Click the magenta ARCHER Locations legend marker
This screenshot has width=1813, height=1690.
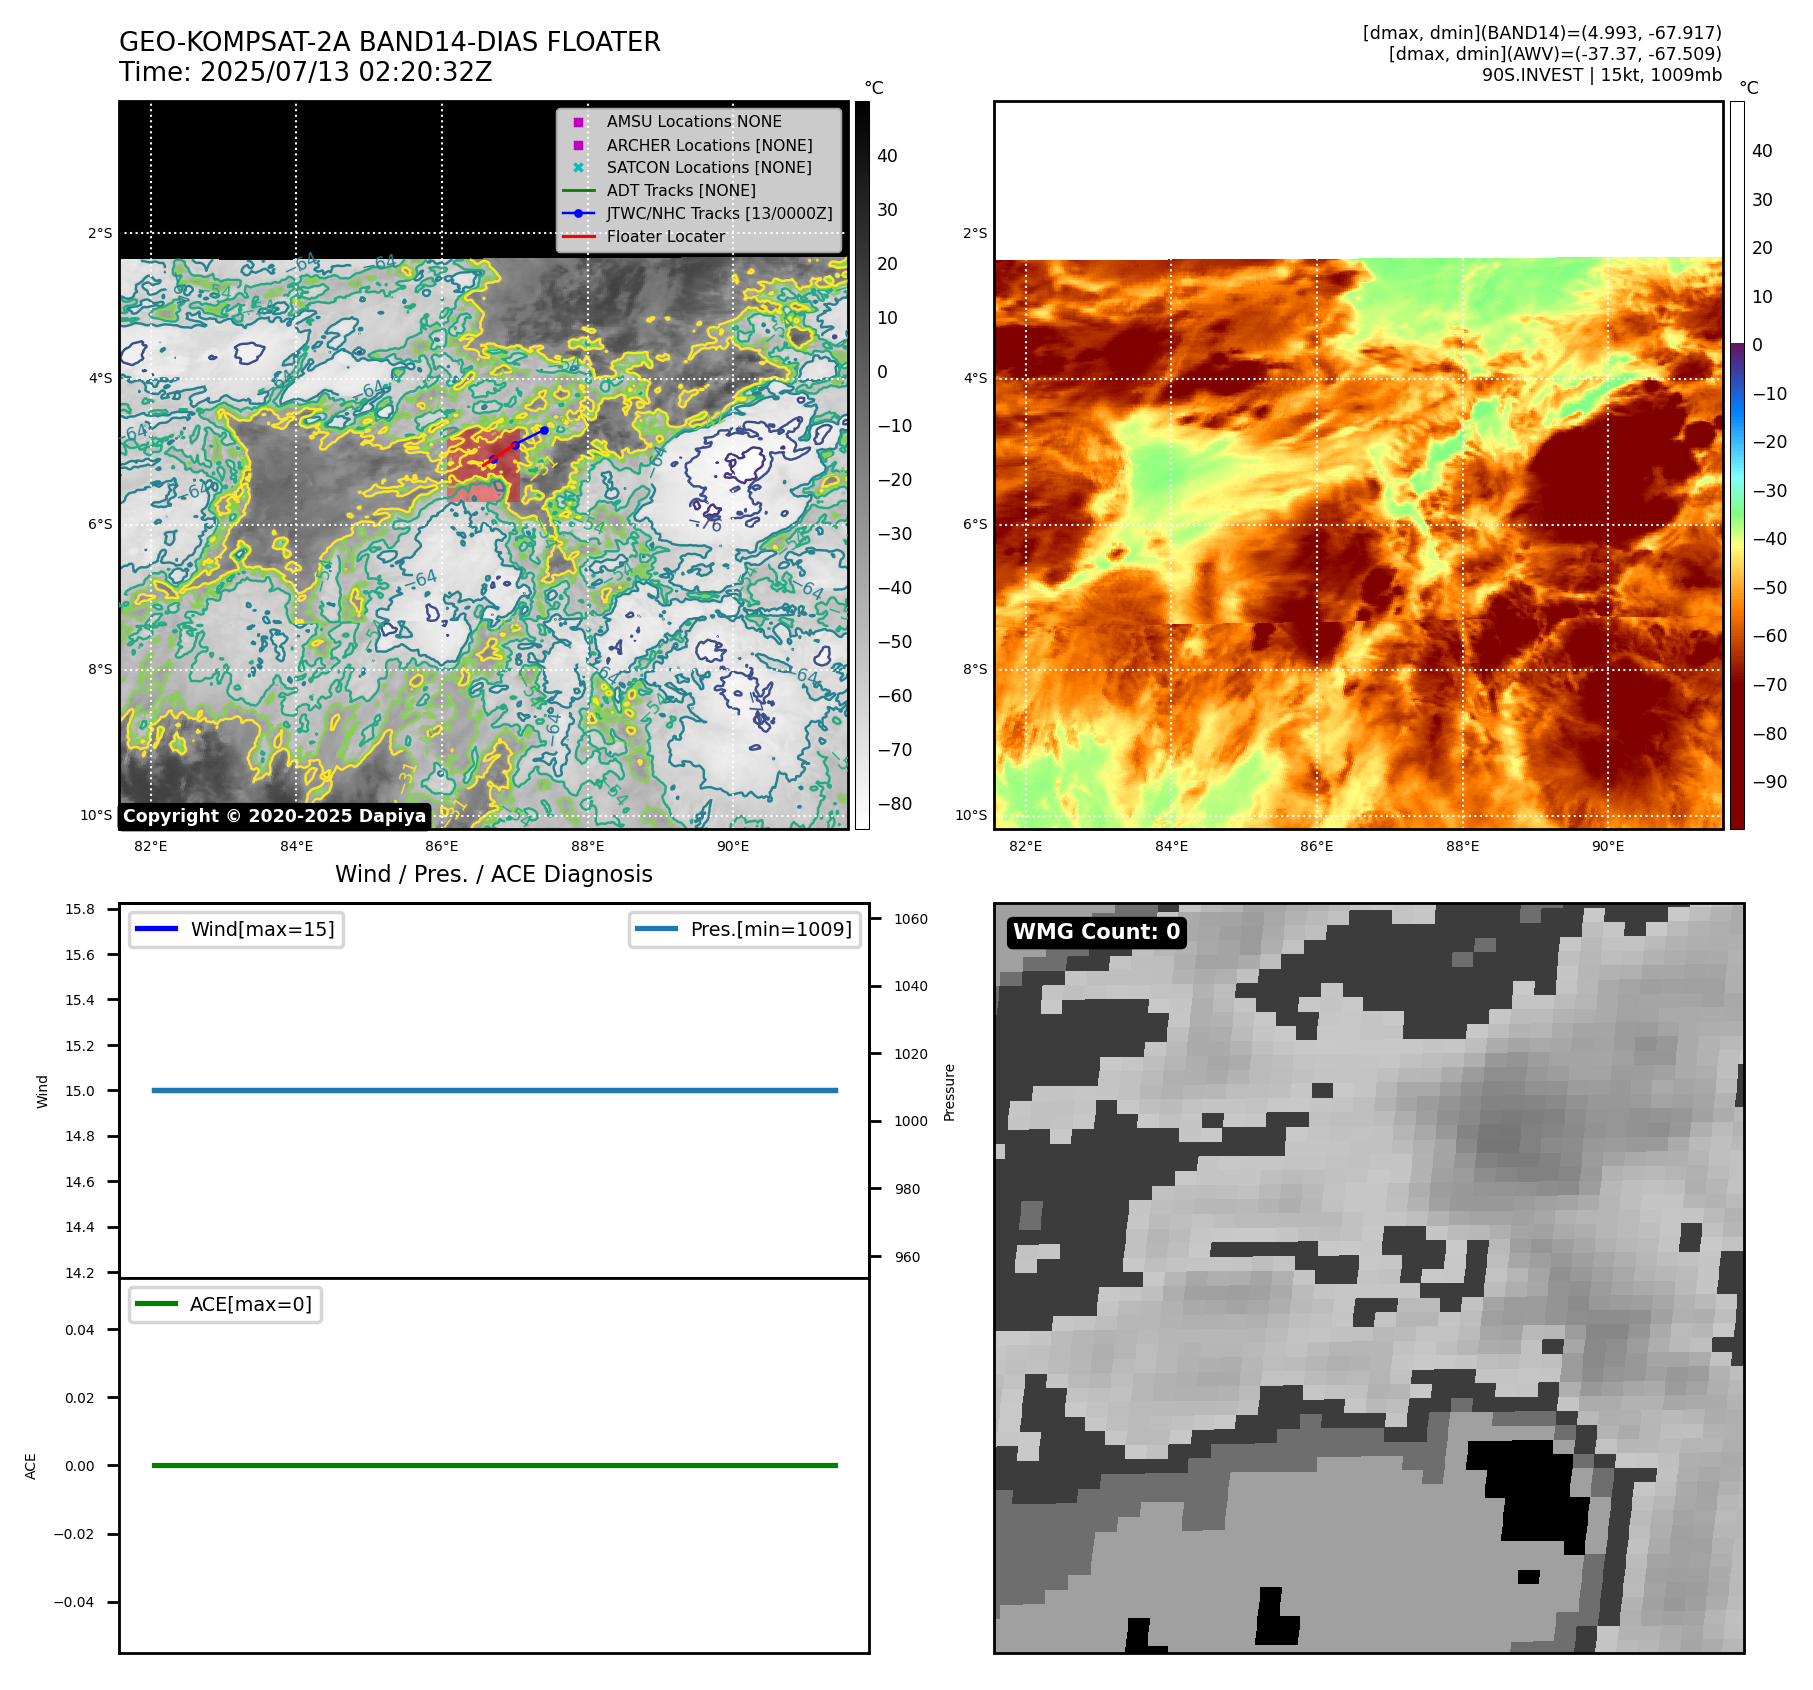(x=578, y=145)
